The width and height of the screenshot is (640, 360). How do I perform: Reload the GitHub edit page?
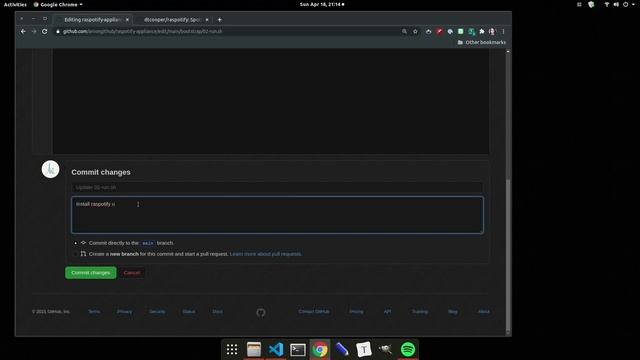(44, 31)
